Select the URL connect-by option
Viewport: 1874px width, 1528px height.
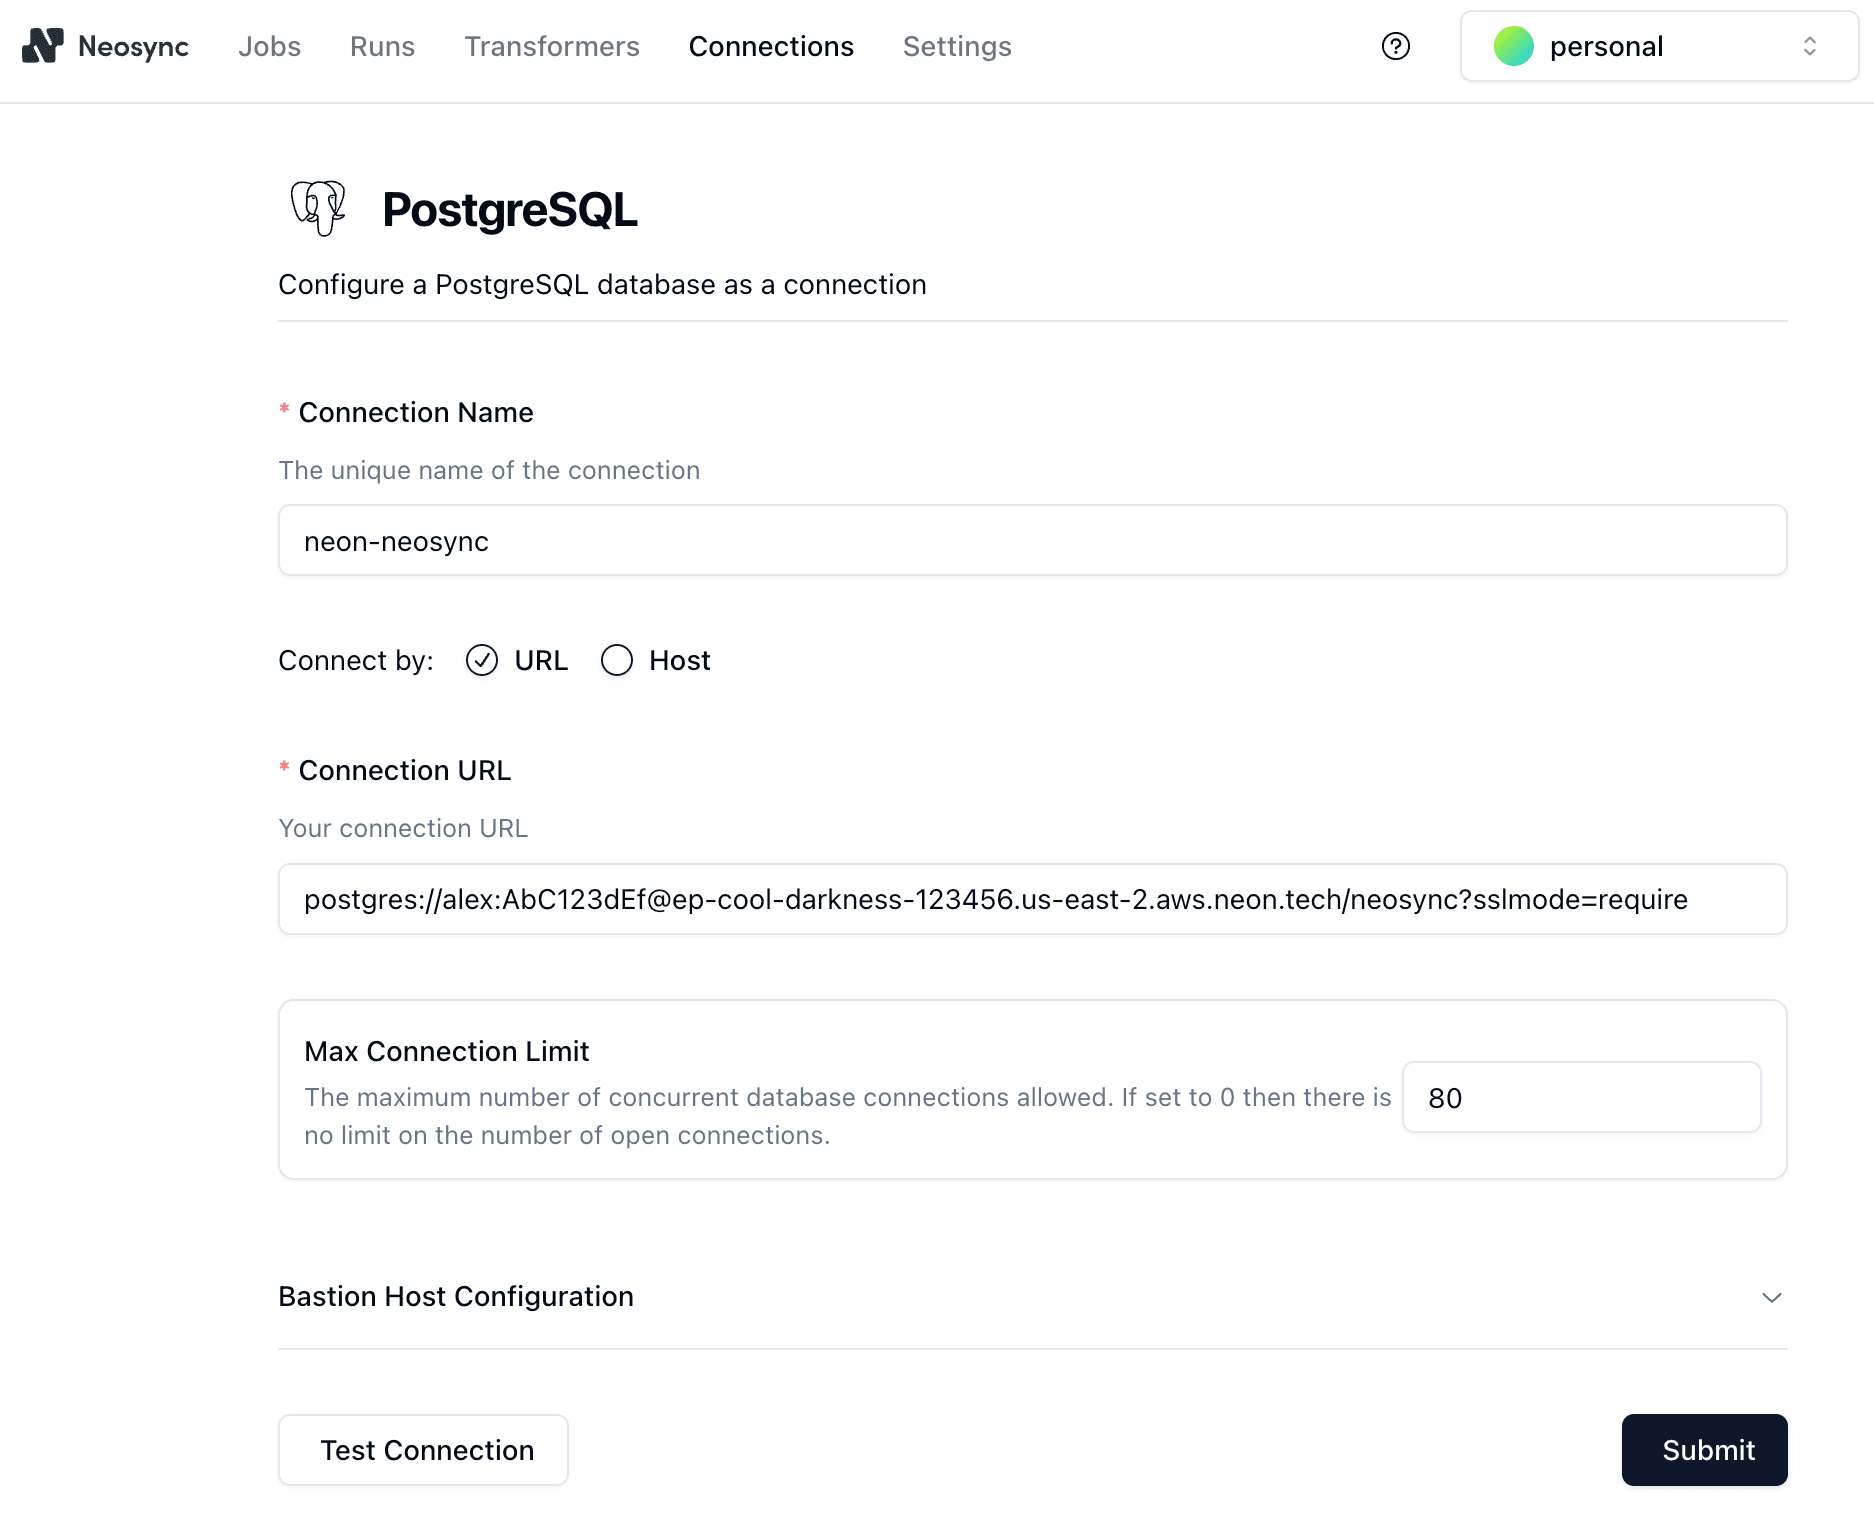point(482,660)
